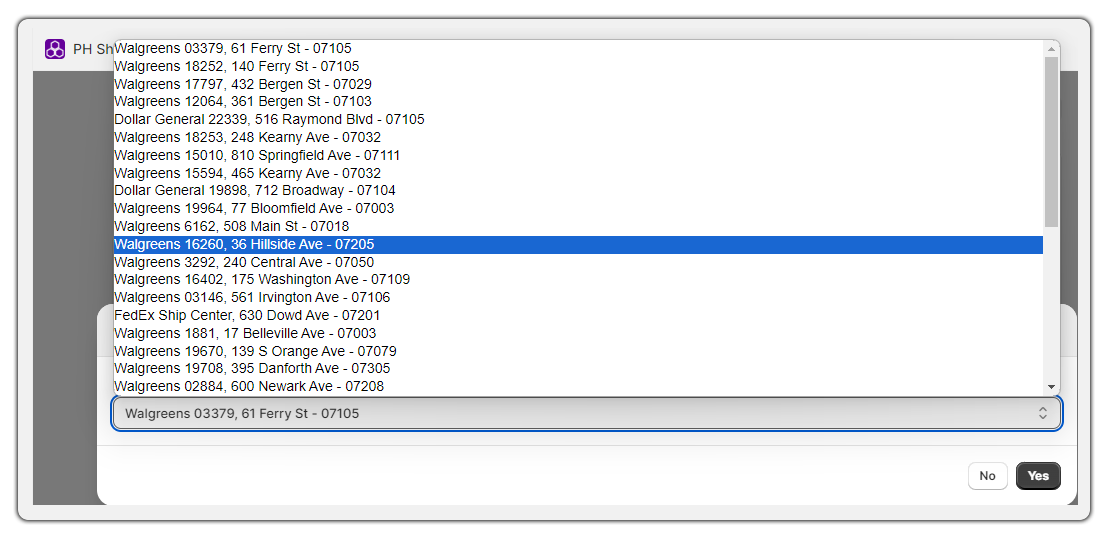This screenshot has height=536, width=1106.
Task: Select Walgreens 3292, 240 Central Ave
Action: coord(578,262)
